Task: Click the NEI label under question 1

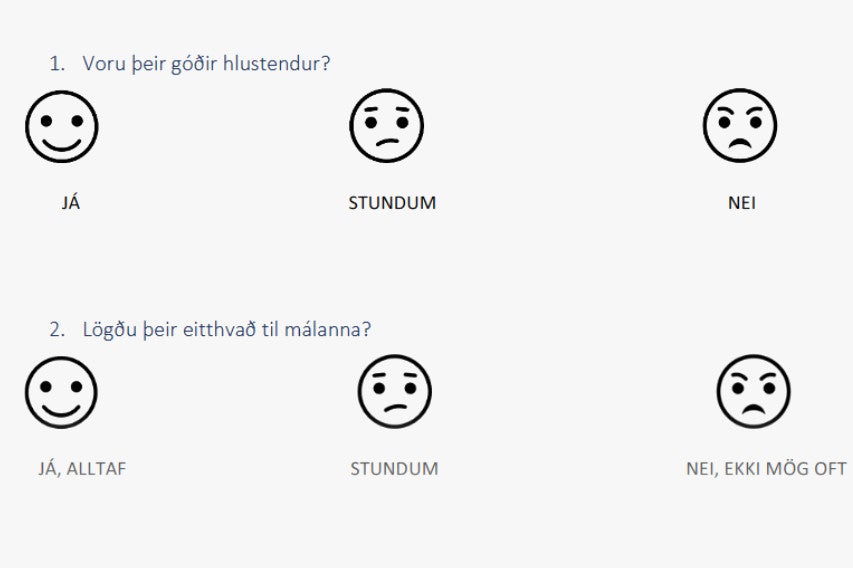Action: click(742, 203)
